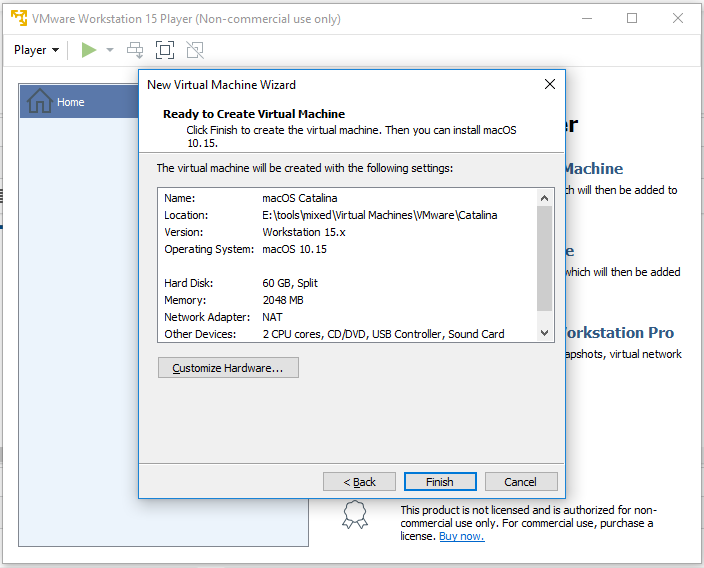Select the Home tab in library

pyautogui.click(x=79, y=101)
